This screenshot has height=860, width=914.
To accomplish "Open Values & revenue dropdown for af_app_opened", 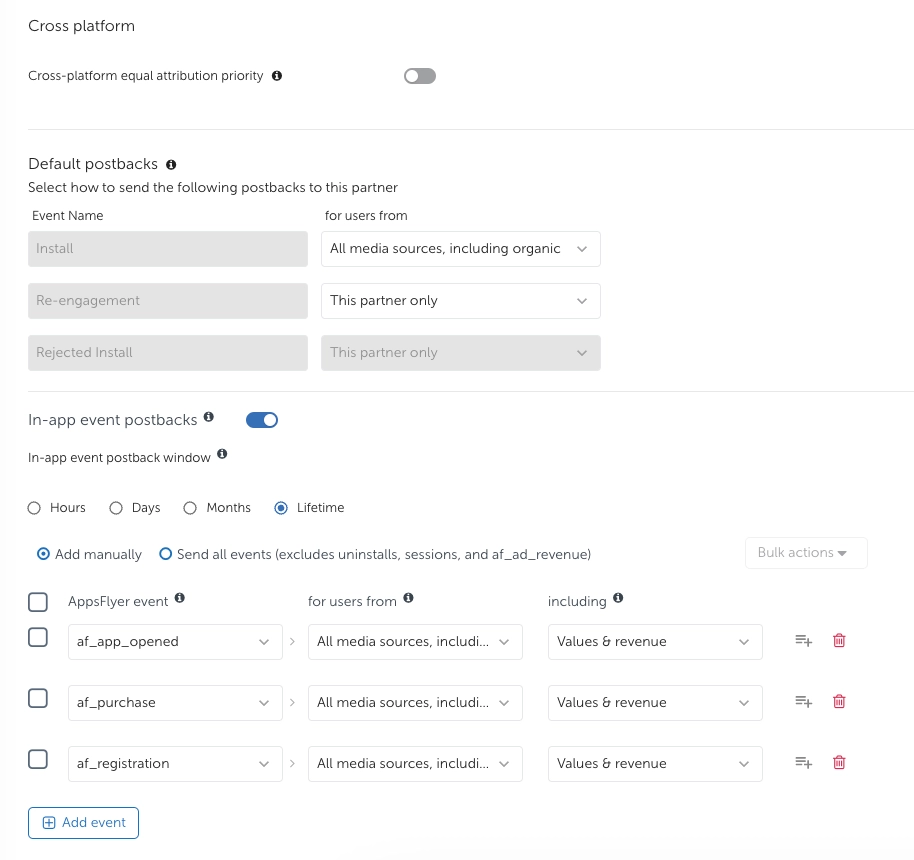I will click(654, 642).
